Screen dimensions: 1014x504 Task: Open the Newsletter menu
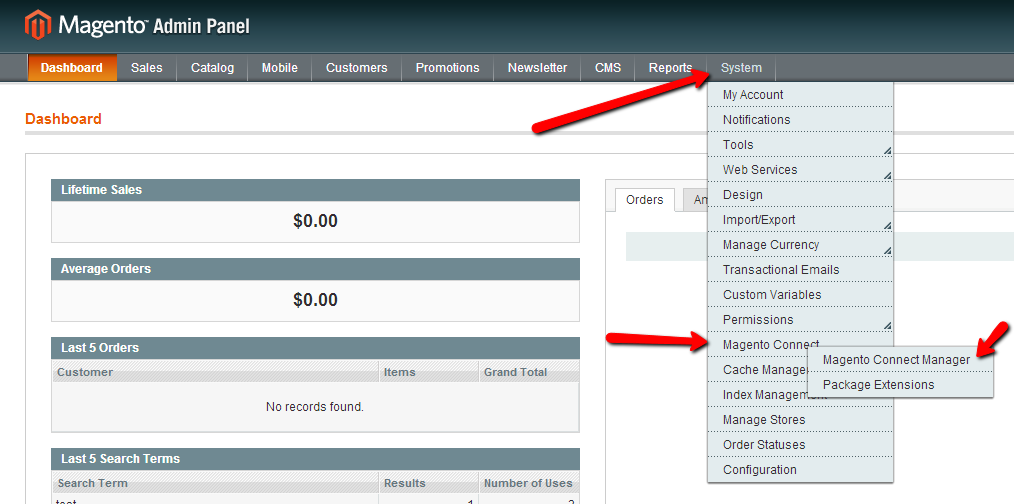[537, 68]
